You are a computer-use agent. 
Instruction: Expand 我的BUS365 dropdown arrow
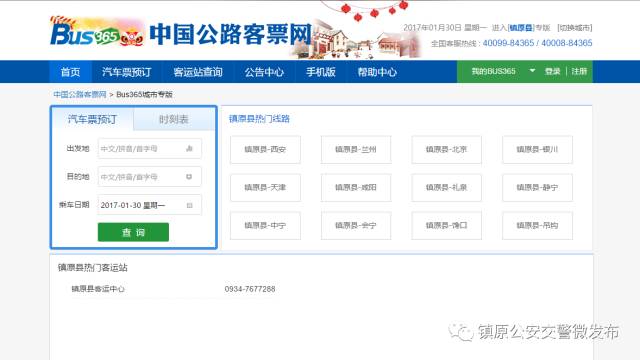pyautogui.click(x=532, y=71)
